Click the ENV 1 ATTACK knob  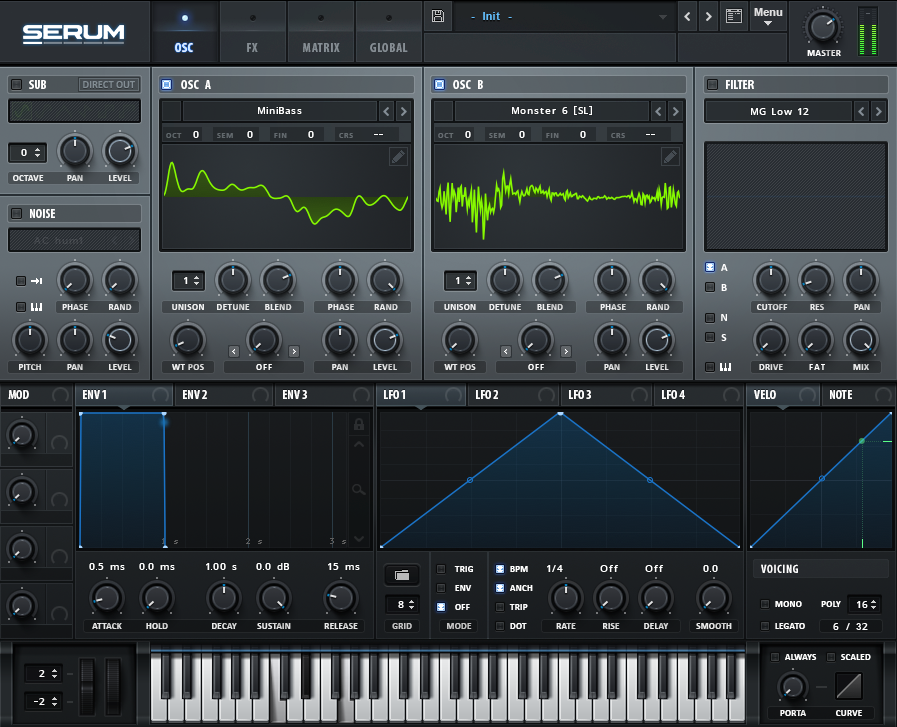pyautogui.click(x=106, y=598)
